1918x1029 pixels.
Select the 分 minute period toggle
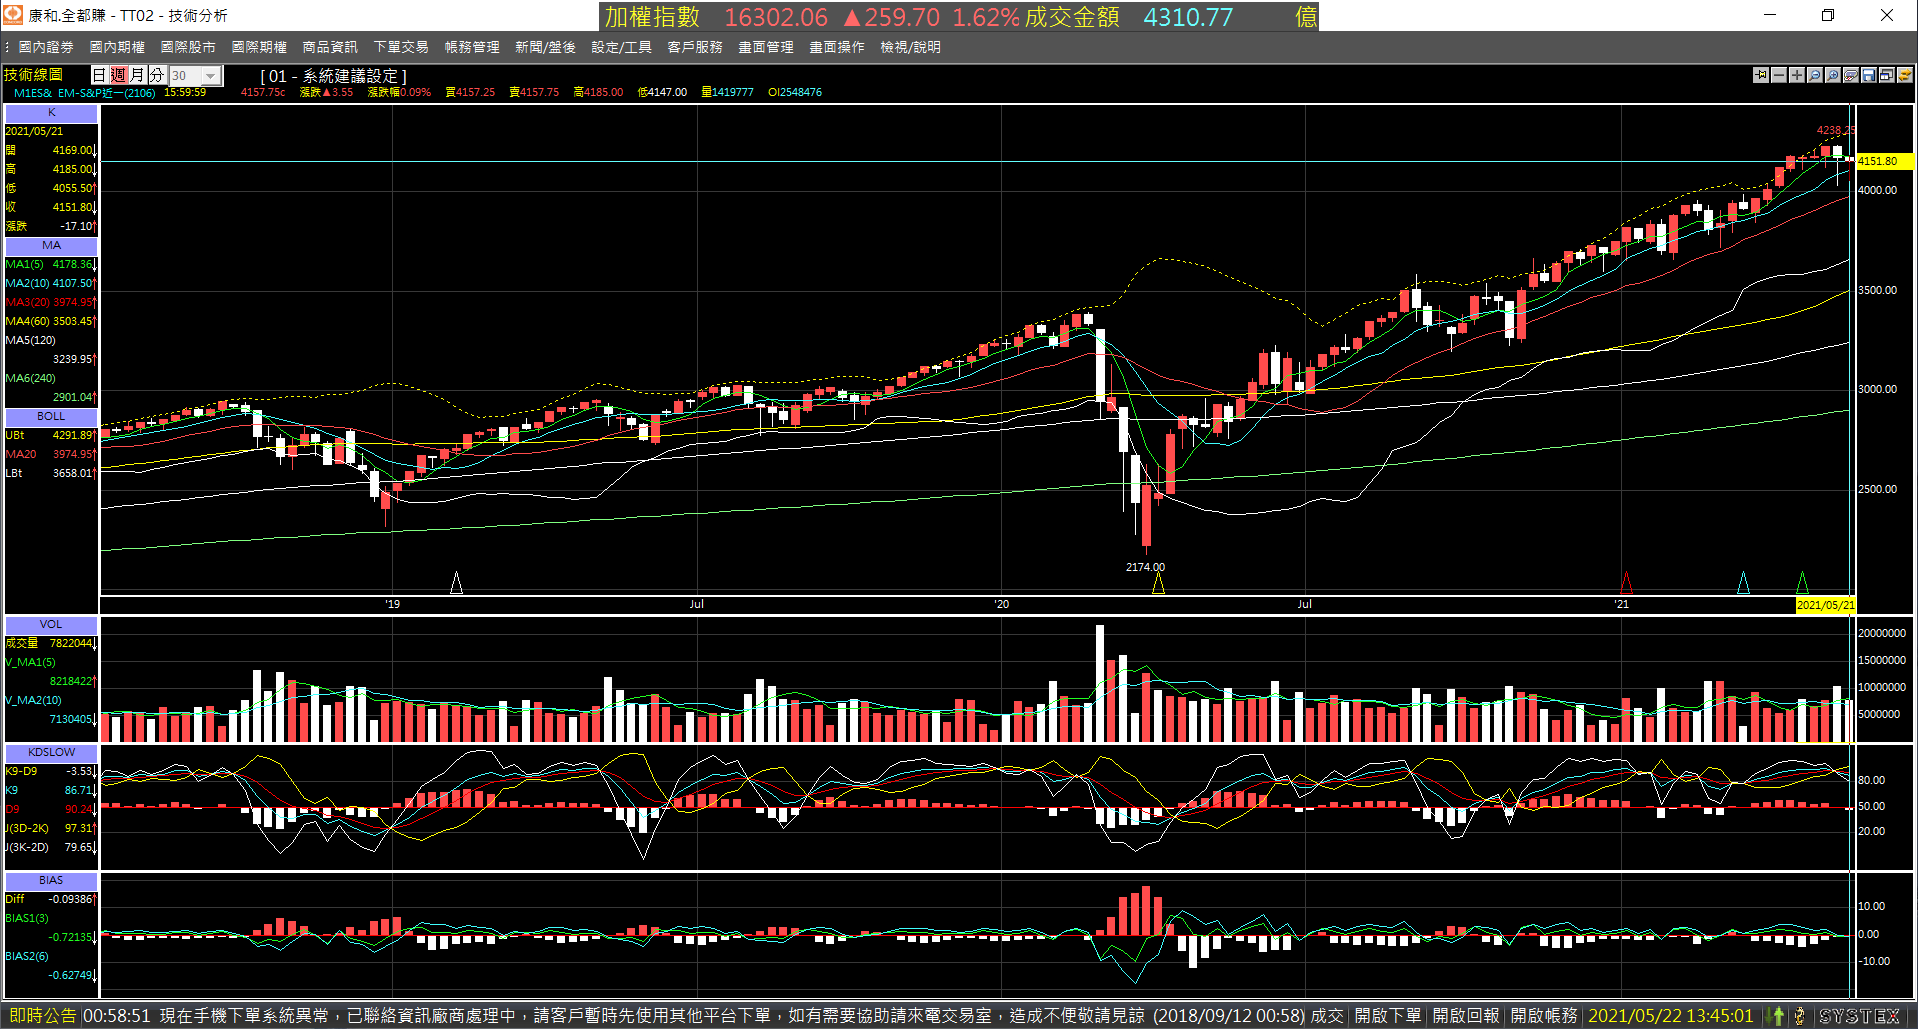[x=156, y=75]
